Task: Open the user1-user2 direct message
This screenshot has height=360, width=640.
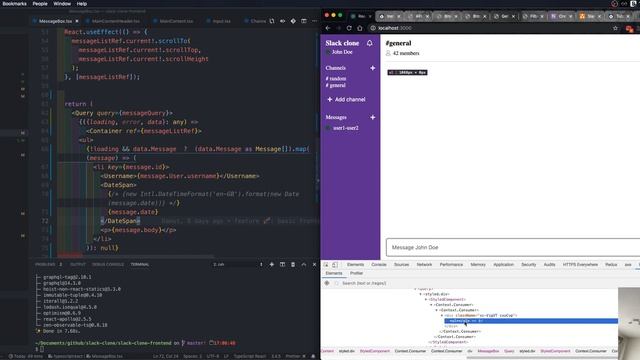Action: [x=346, y=128]
